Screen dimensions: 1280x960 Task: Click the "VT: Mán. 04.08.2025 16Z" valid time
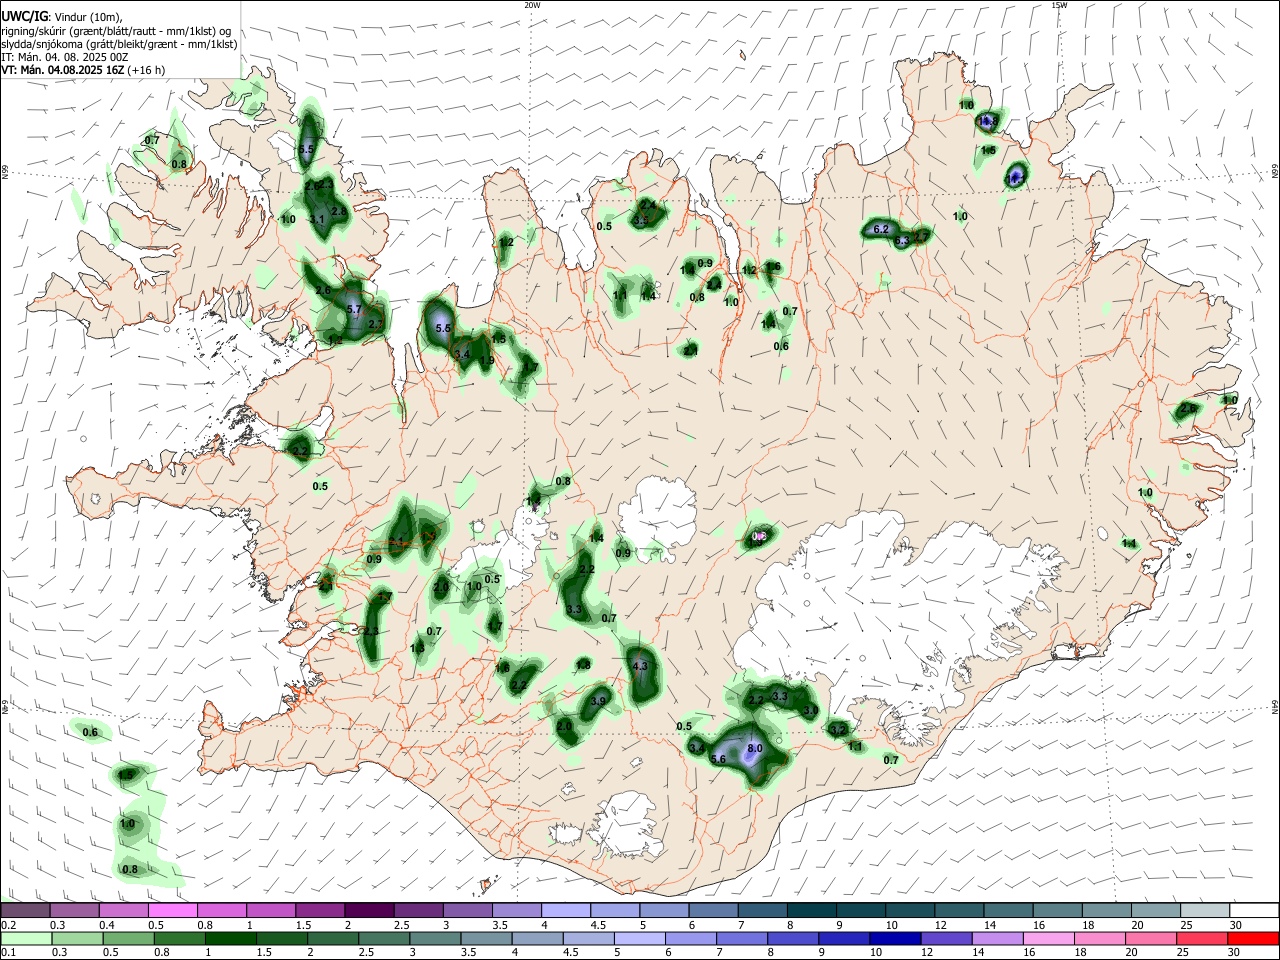click(62, 70)
